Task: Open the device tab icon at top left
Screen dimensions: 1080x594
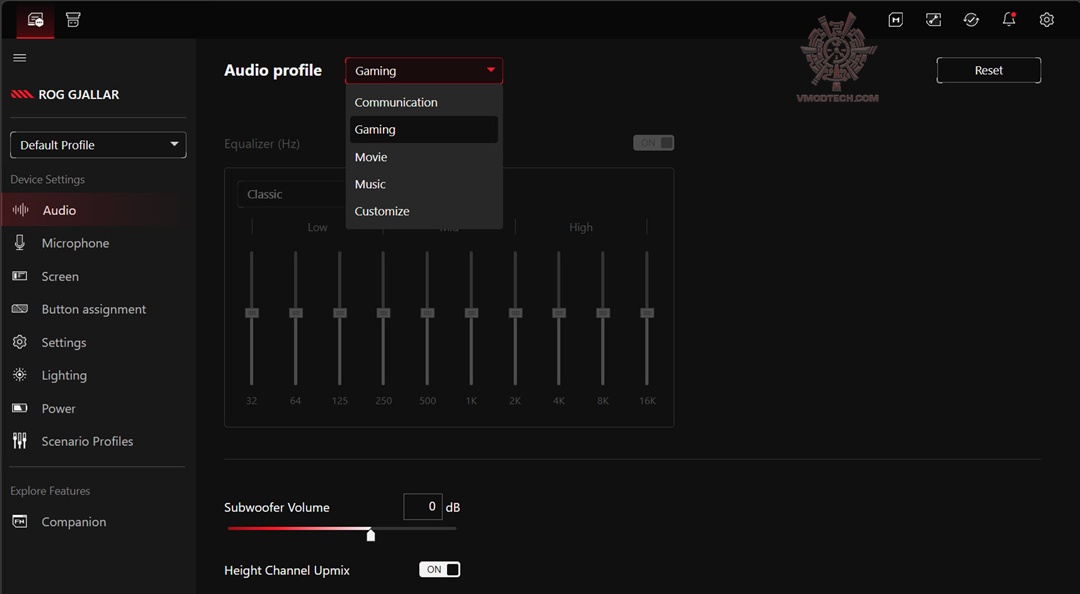Action: [x=35, y=19]
